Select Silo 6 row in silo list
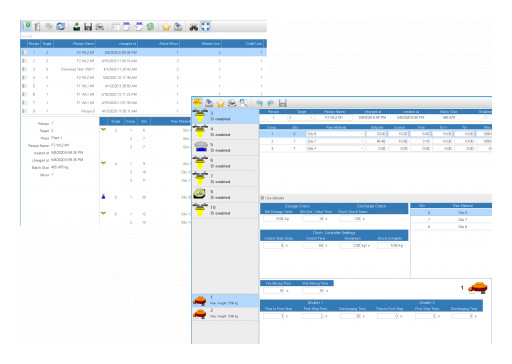512x364 pixels. [x=451, y=212]
